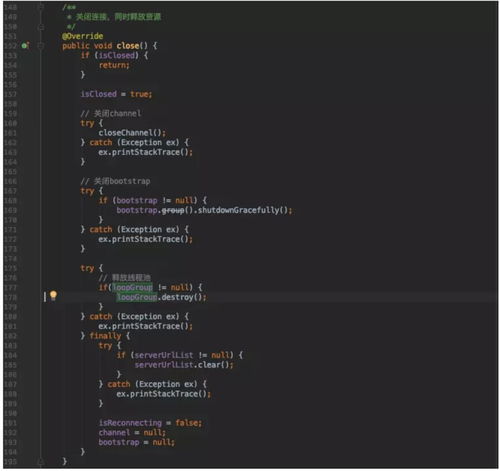Screen dimensions: 500x471
Task: Collapse the Javadoc comment fold marker
Action: click(41, 7)
